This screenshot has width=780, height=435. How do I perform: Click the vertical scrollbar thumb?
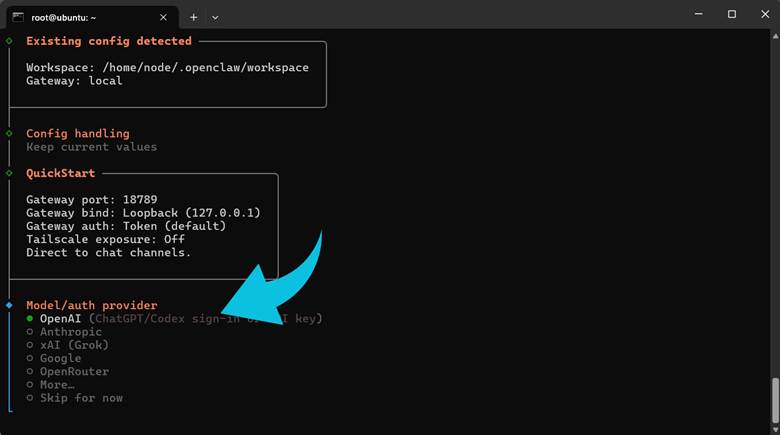(x=776, y=400)
